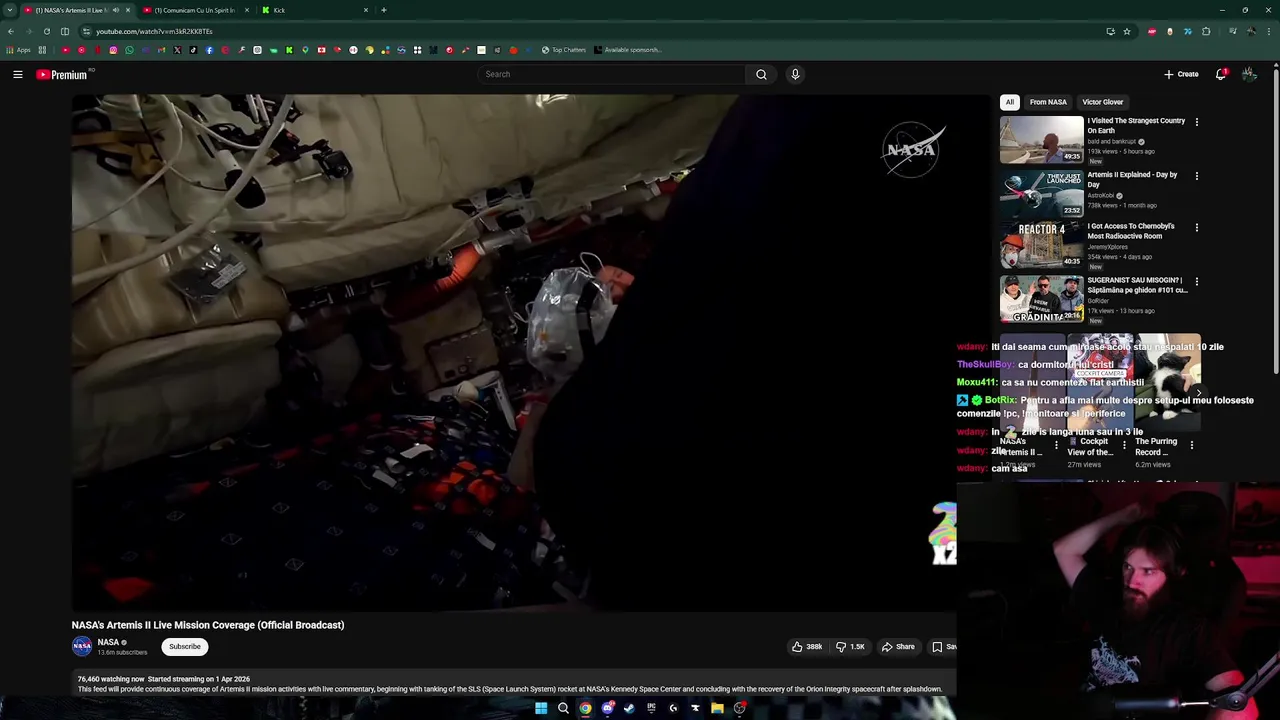
Task: Click the video title text
Action: tap(208, 625)
